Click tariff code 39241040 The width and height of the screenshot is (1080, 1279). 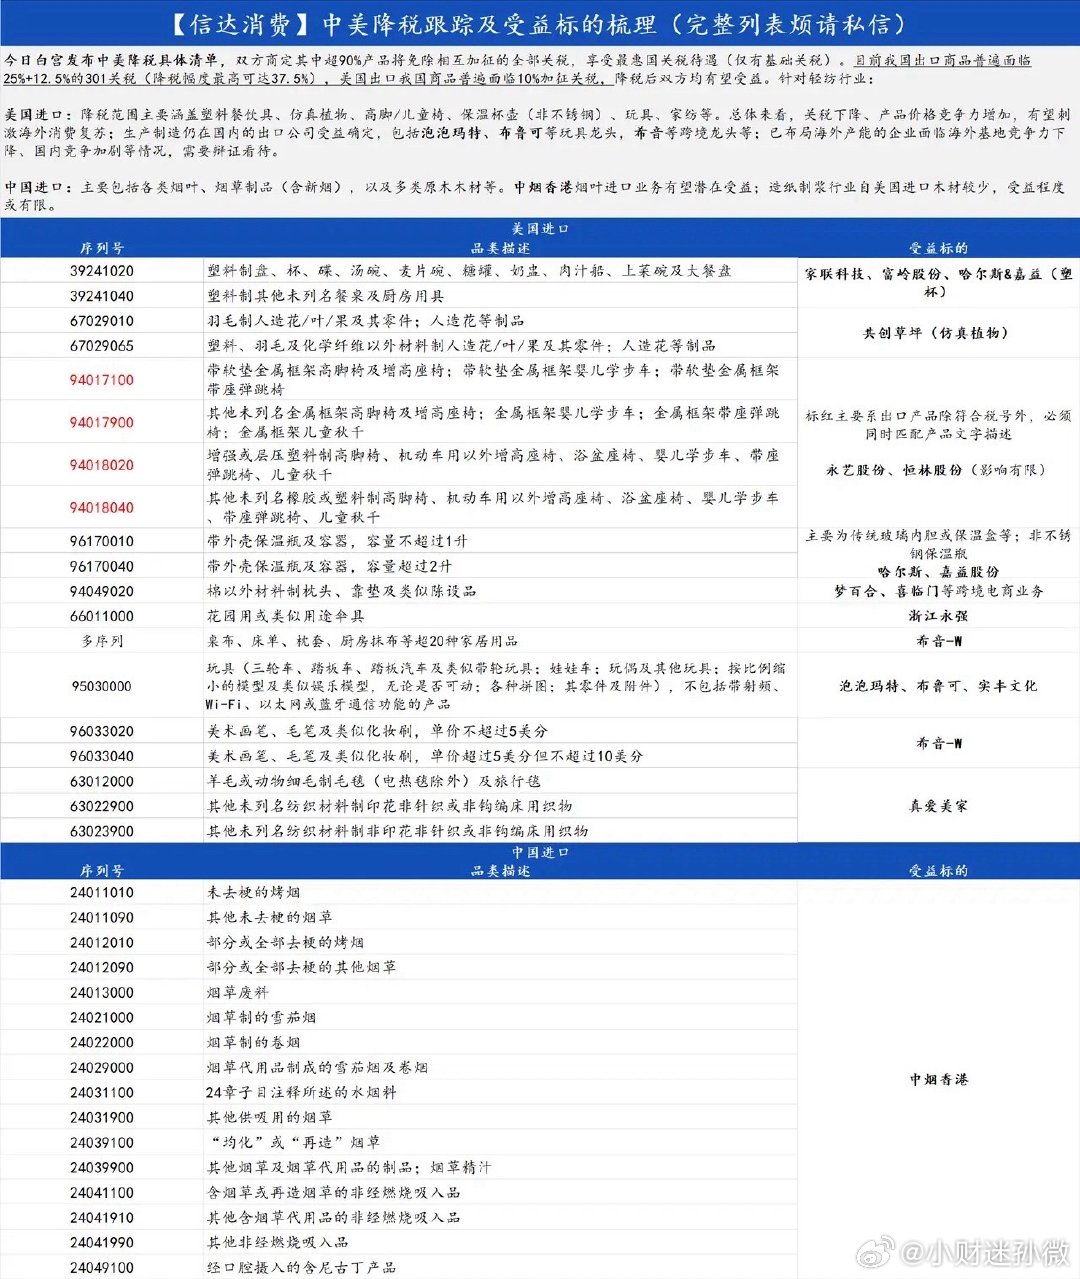pyautogui.click(x=102, y=296)
